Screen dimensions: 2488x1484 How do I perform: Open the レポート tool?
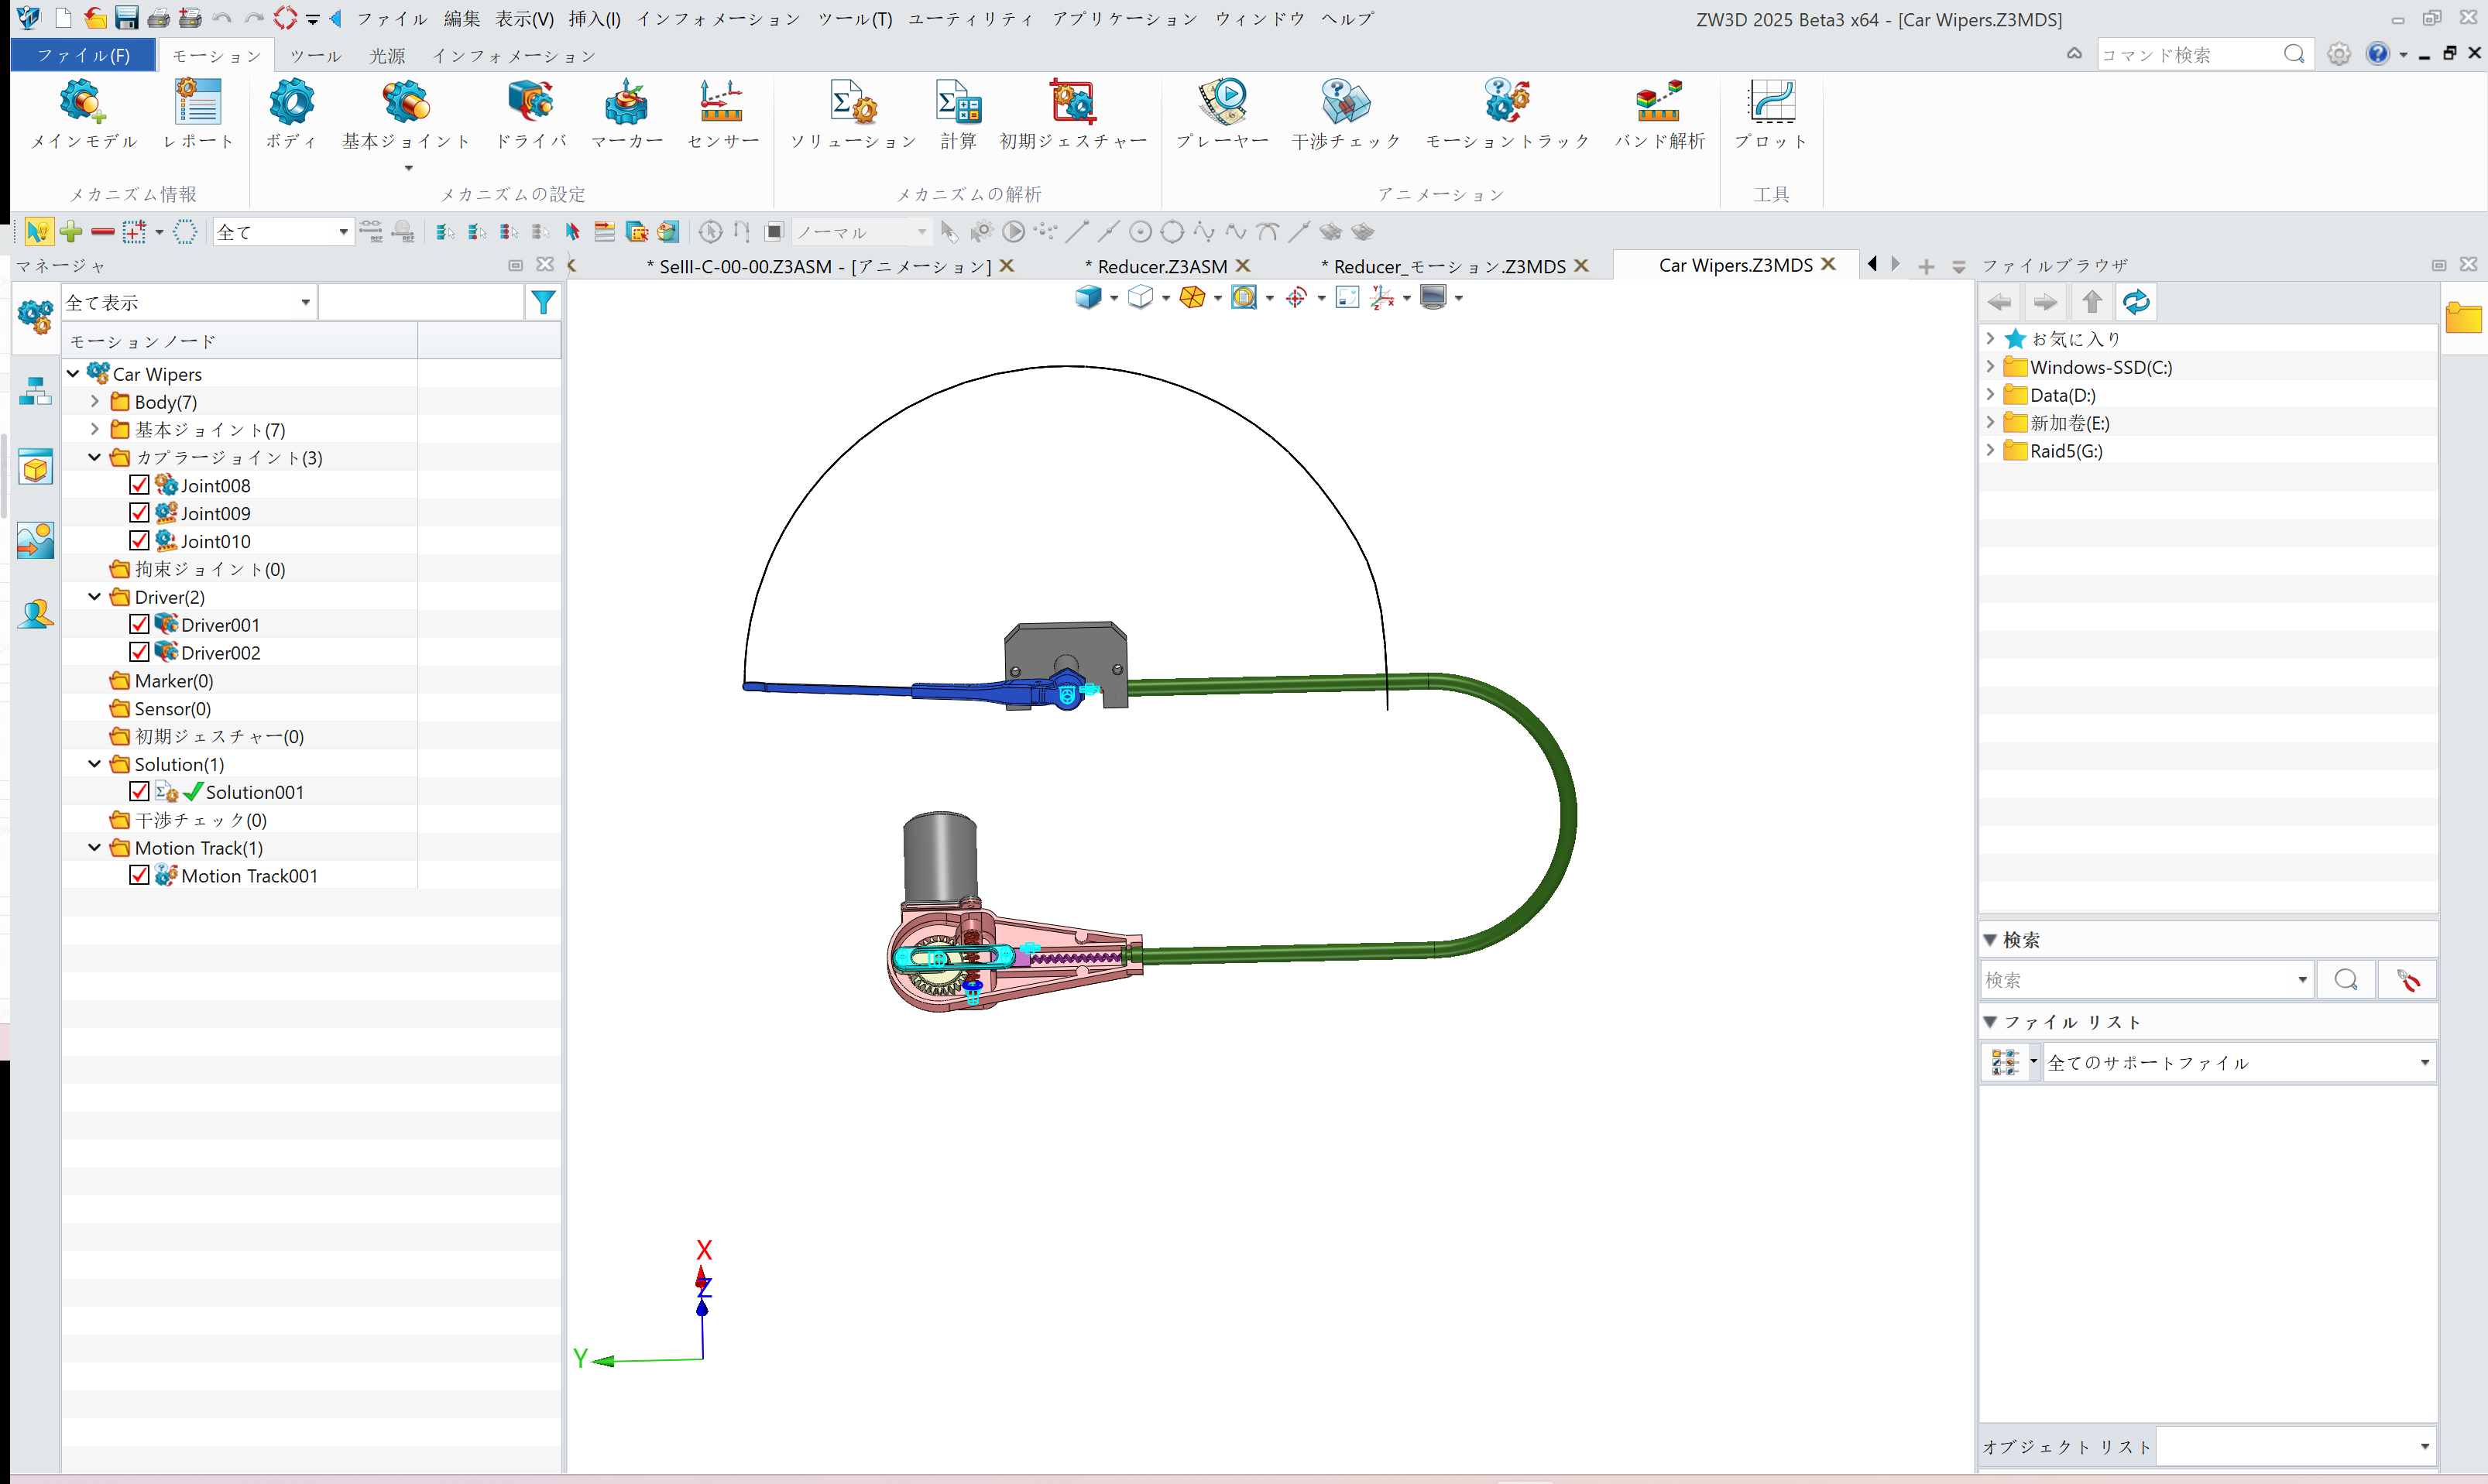[x=198, y=114]
